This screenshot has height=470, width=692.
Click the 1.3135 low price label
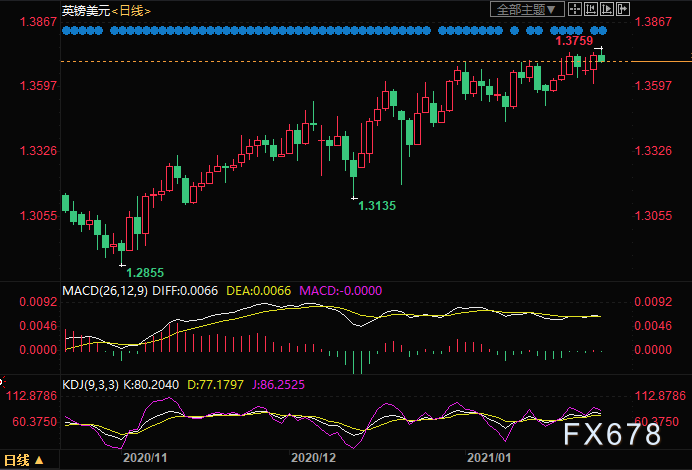(377, 206)
